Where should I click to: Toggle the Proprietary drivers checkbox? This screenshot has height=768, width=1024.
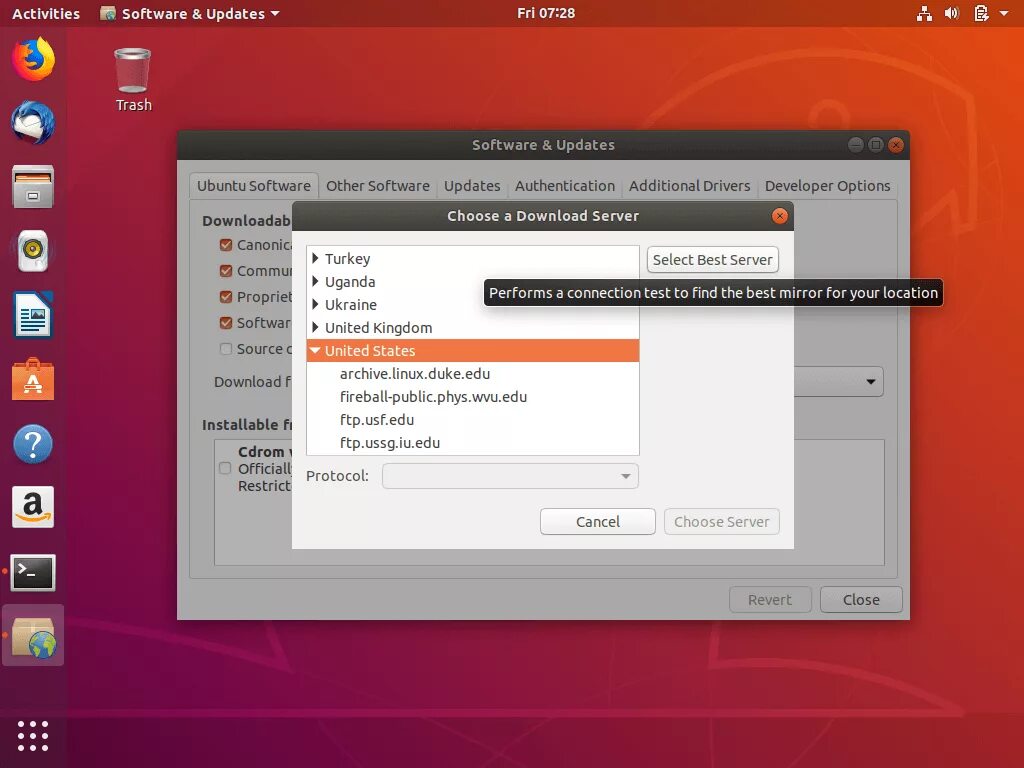(226, 296)
